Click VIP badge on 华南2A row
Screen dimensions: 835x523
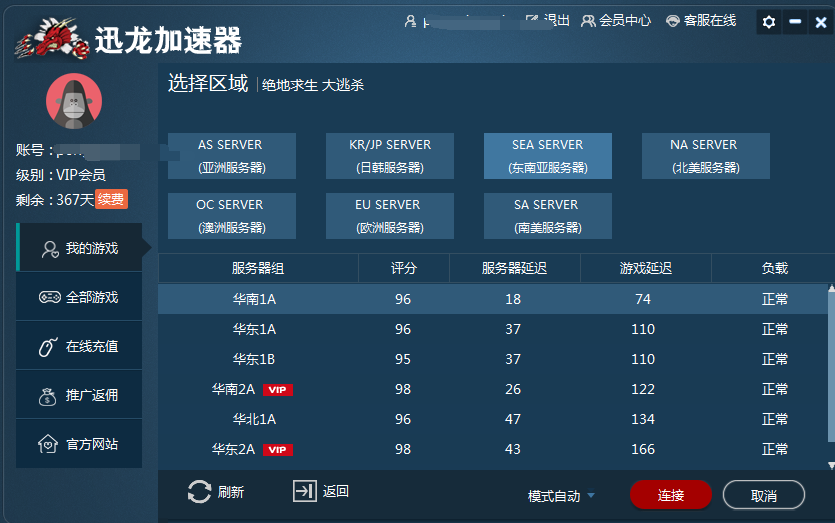pyautogui.click(x=277, y=390)
